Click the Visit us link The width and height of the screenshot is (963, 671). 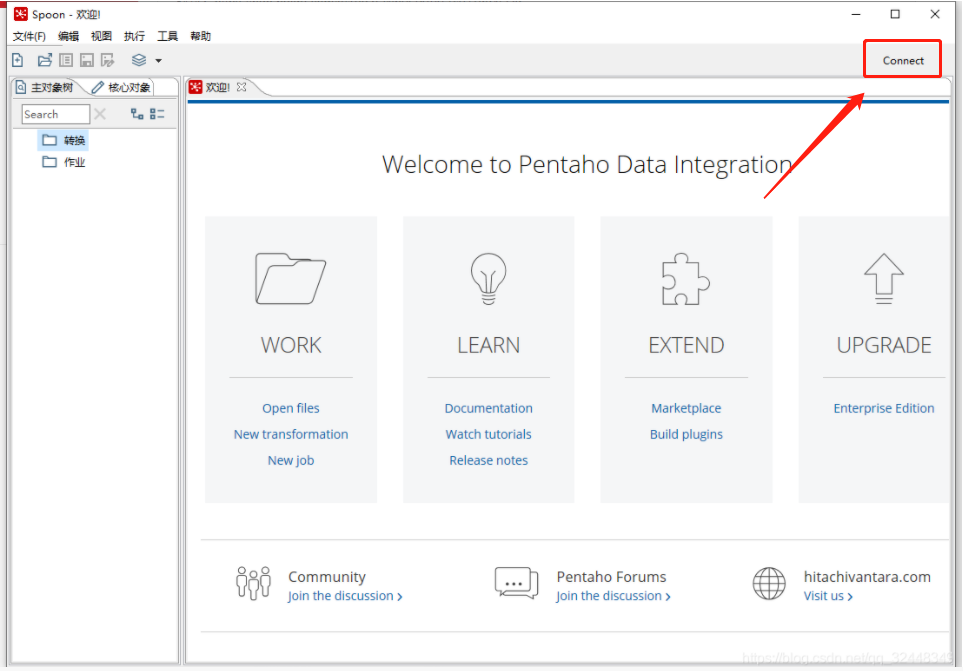tap(828, 596)
